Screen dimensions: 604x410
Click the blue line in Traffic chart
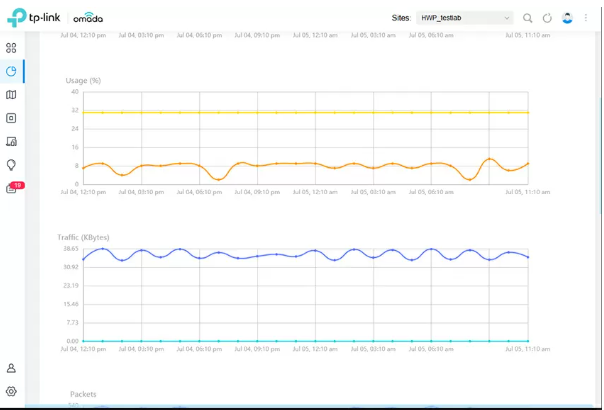click(300, 254)
